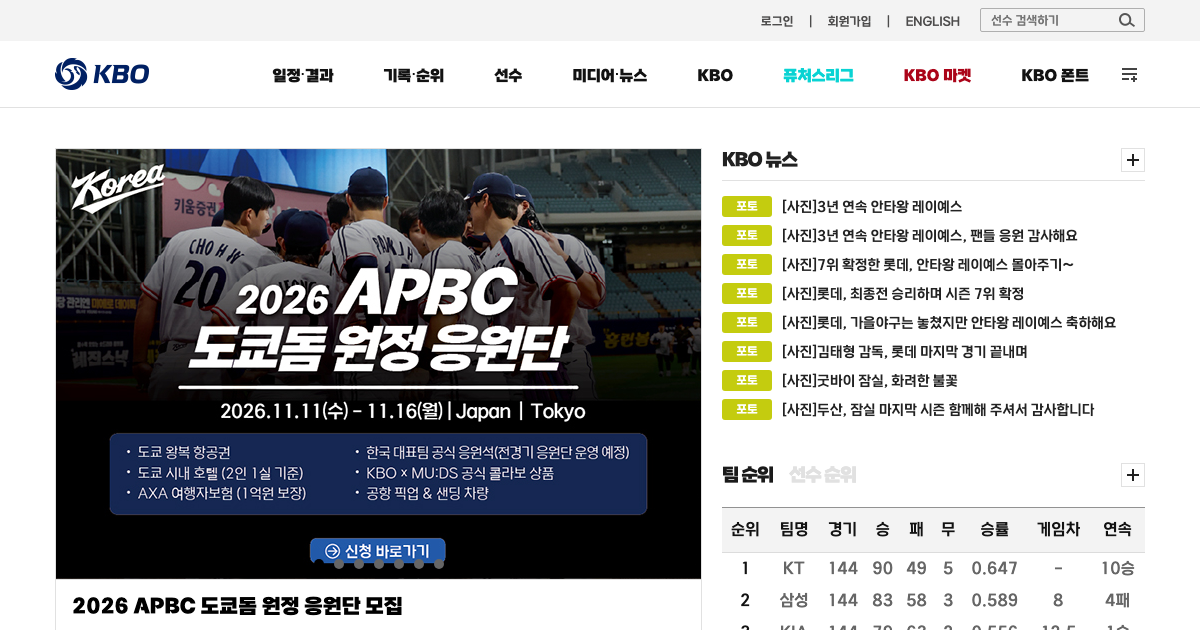Image resolution: width=1200 pixels, height=630 pixels.
Task: Open the 2026 APBC 도쿄돔 원정 응원단 모집 headline
Action: pyautogui.click(x=237, y=605)
